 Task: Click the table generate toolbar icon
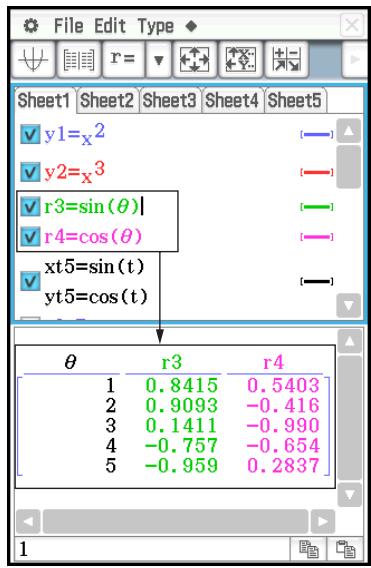click(79, 59)
